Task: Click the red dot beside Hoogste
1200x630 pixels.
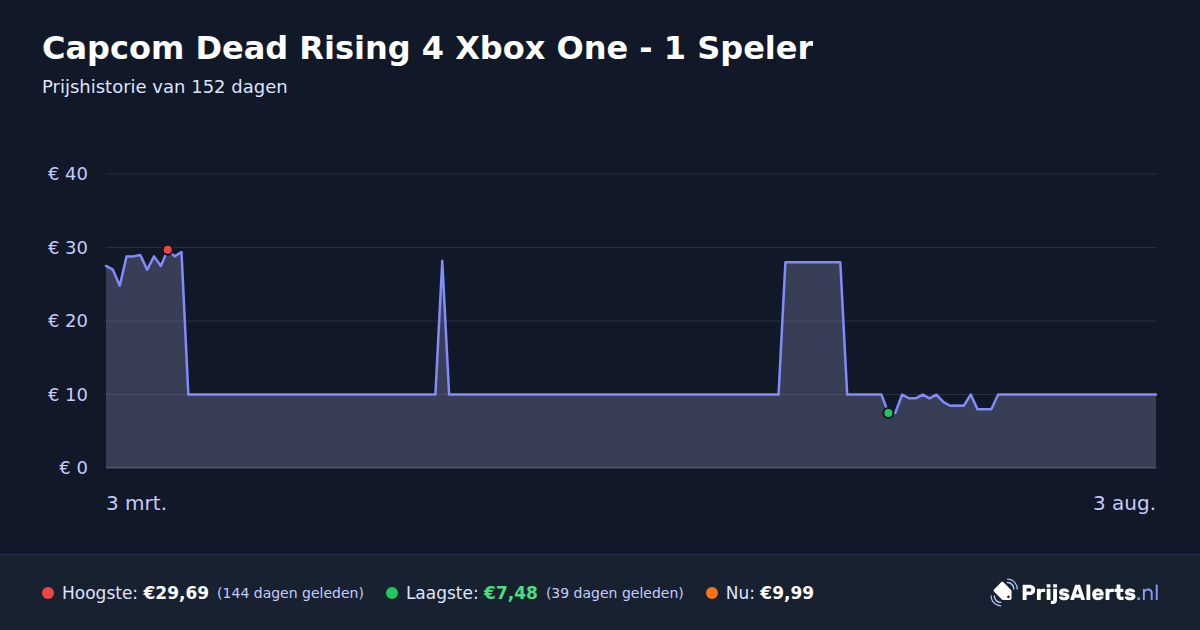Action: [48, 593]
